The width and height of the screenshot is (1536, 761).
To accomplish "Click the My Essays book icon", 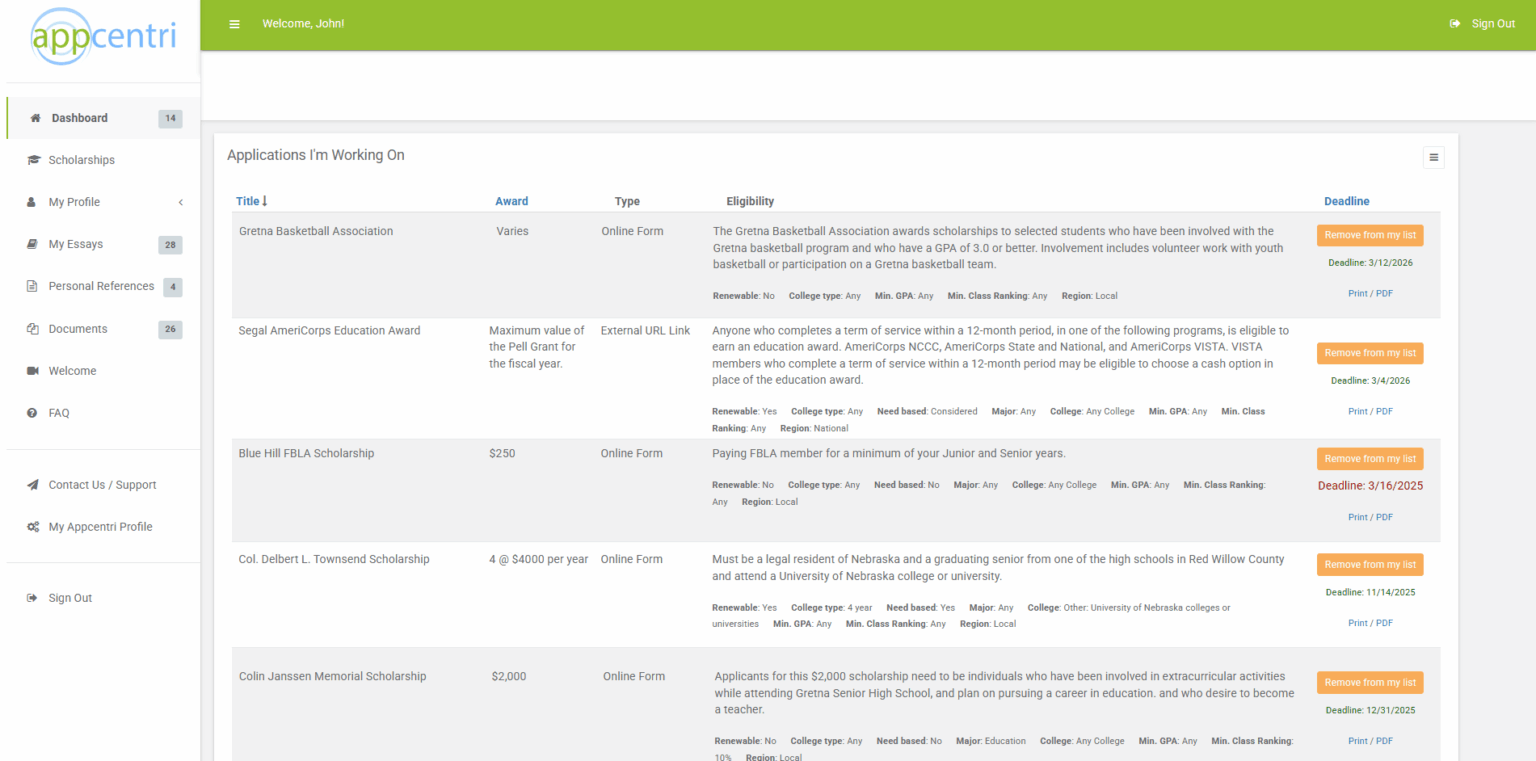I will click(x=33, y=244).
